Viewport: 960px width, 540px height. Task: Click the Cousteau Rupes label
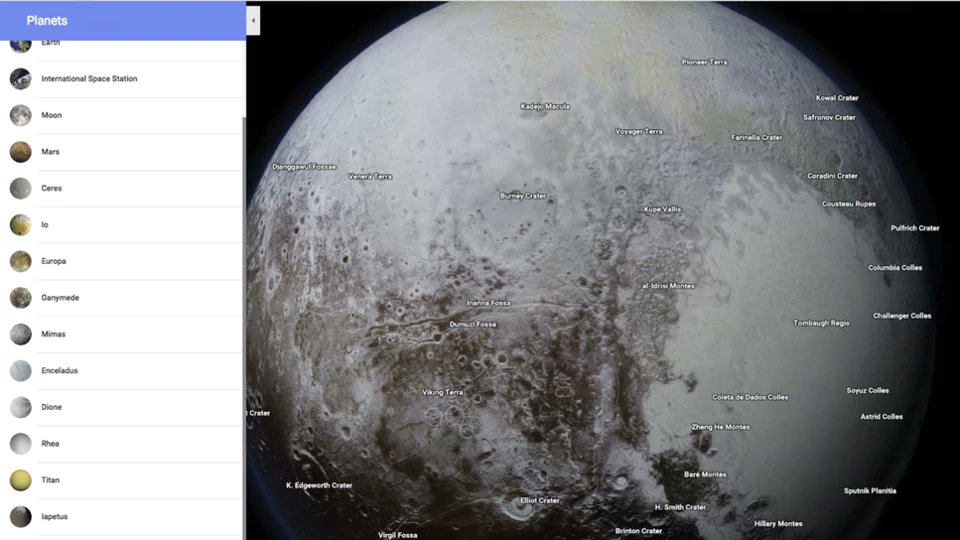(x=849, y=204)
